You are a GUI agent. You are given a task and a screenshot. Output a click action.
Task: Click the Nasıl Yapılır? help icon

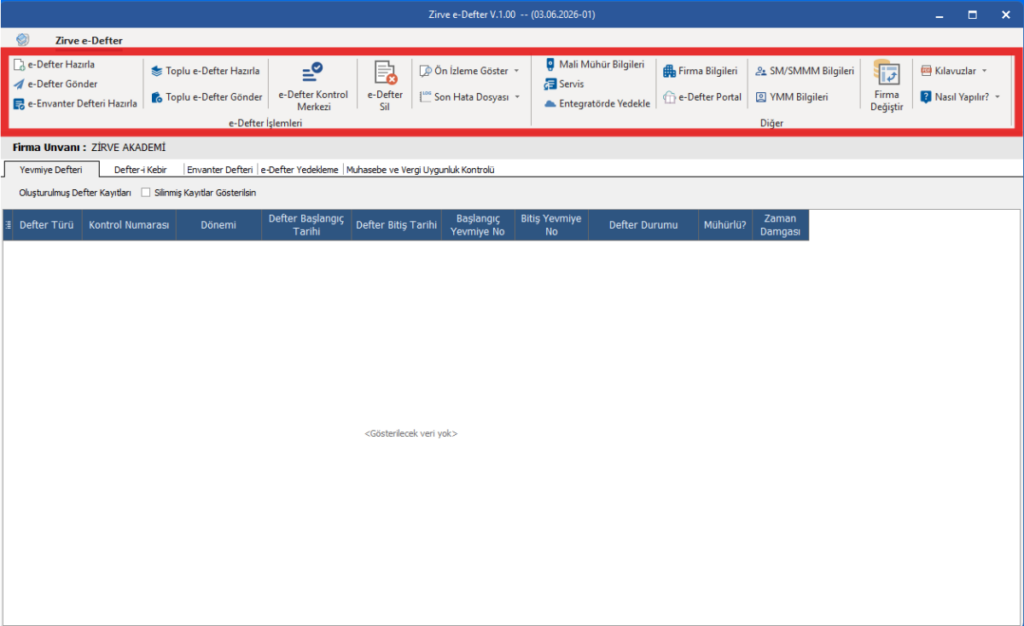click(x=926, y=97)
